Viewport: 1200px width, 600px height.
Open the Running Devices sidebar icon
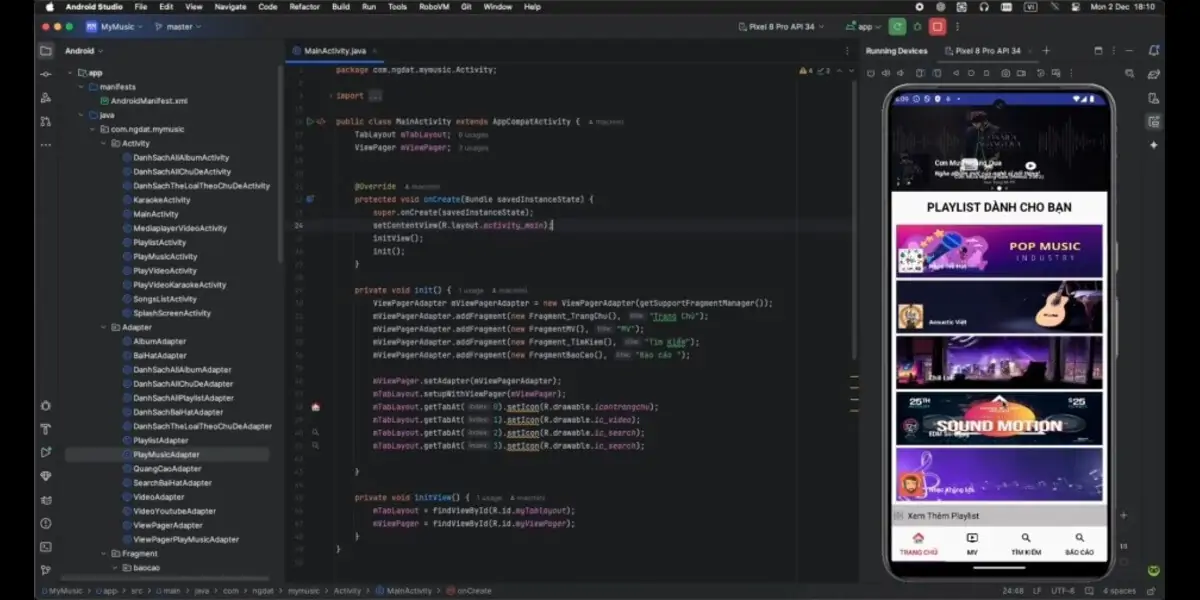point(1154,121)
